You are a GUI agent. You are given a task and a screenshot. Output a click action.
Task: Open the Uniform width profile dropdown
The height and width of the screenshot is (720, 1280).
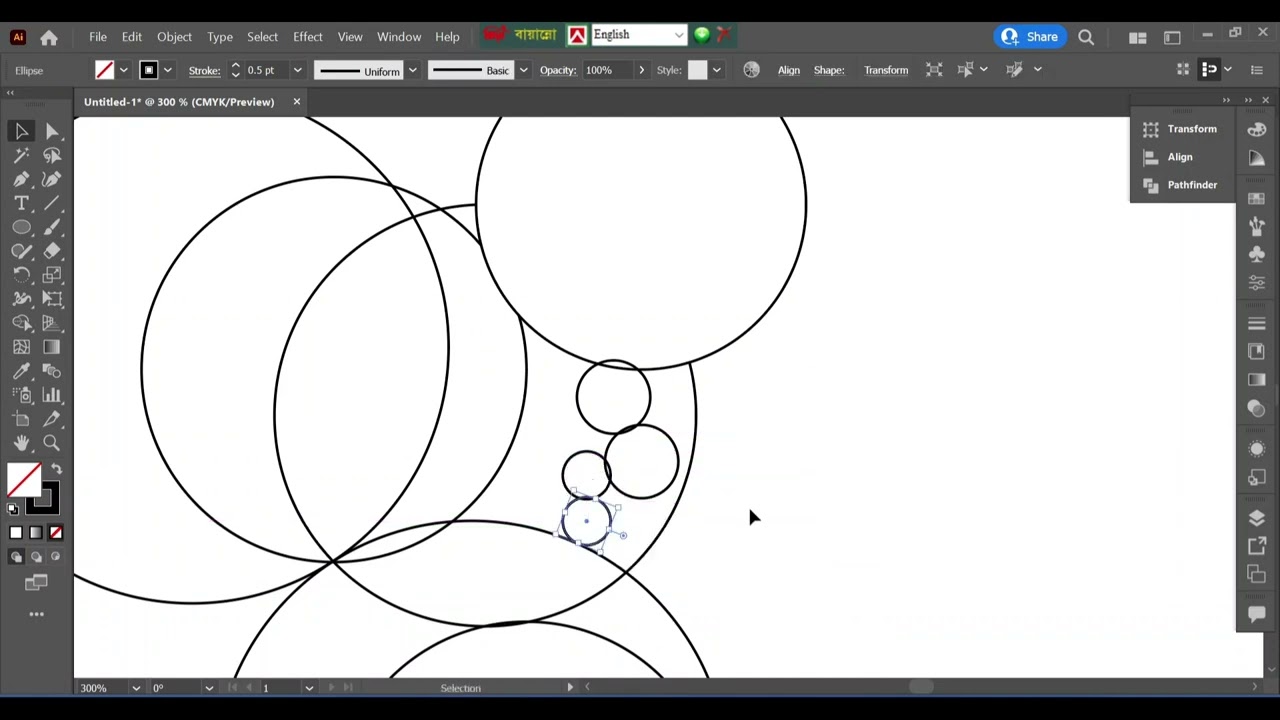coord(412,70)
